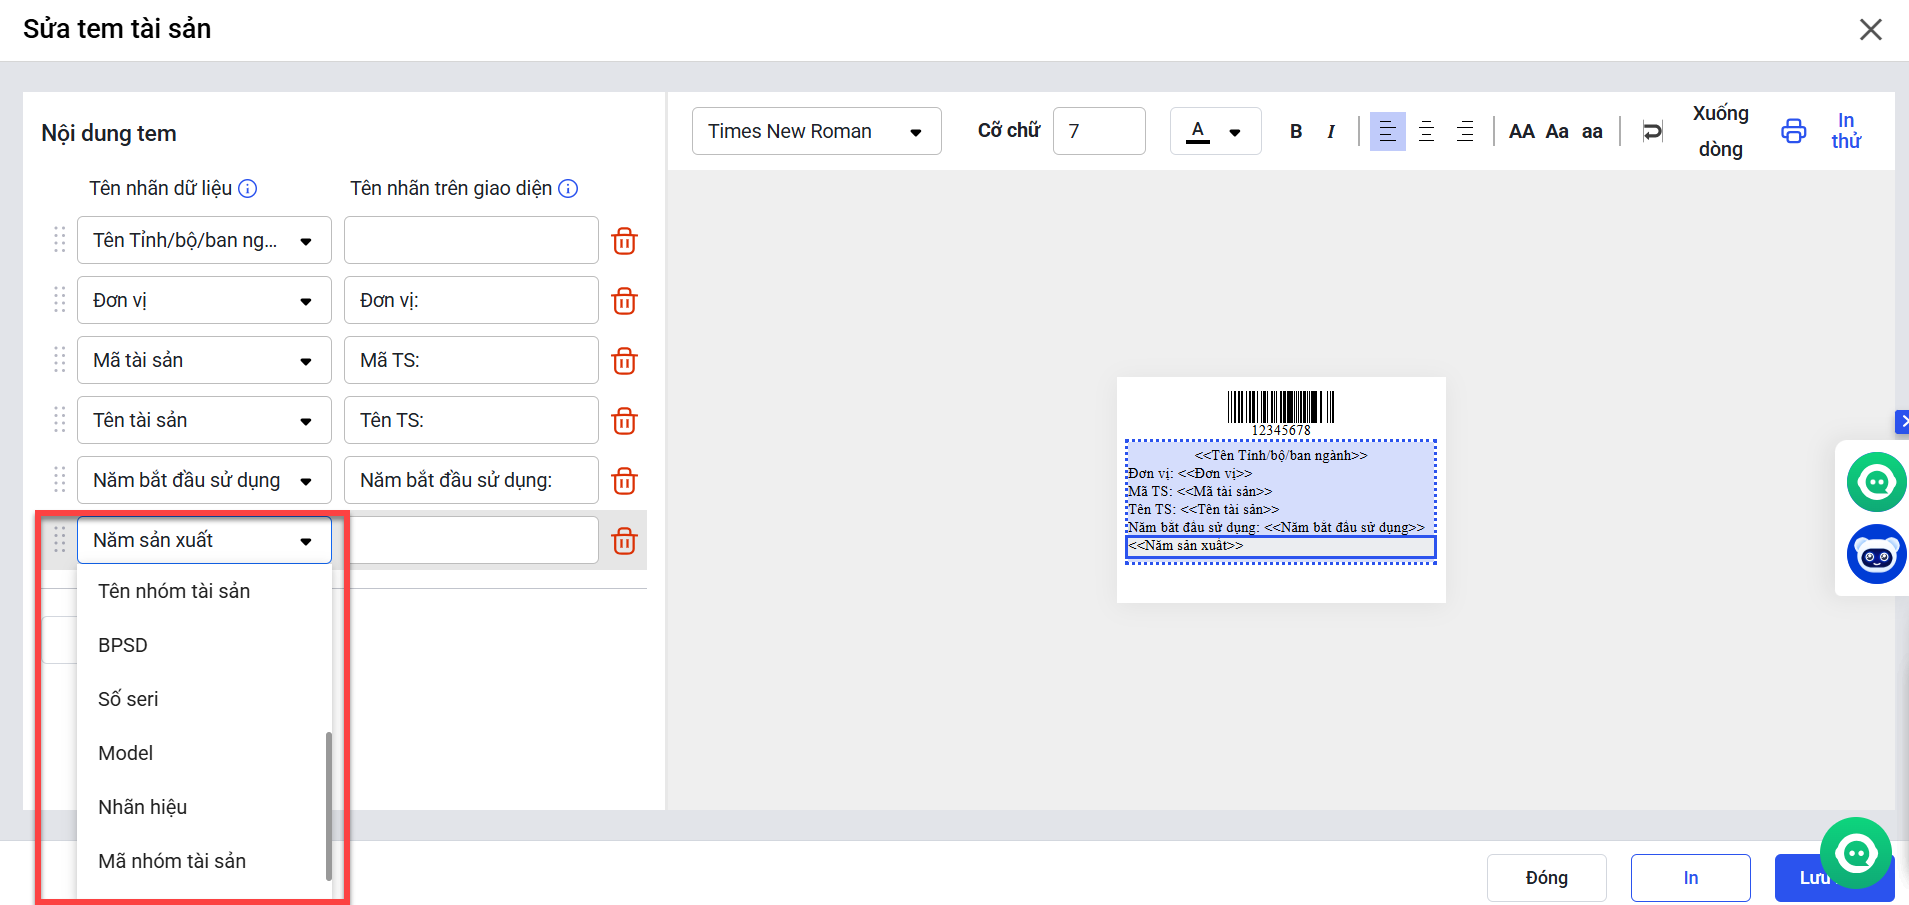
Task: Apply uppercase AA text style
Action: pos(1521,131)
